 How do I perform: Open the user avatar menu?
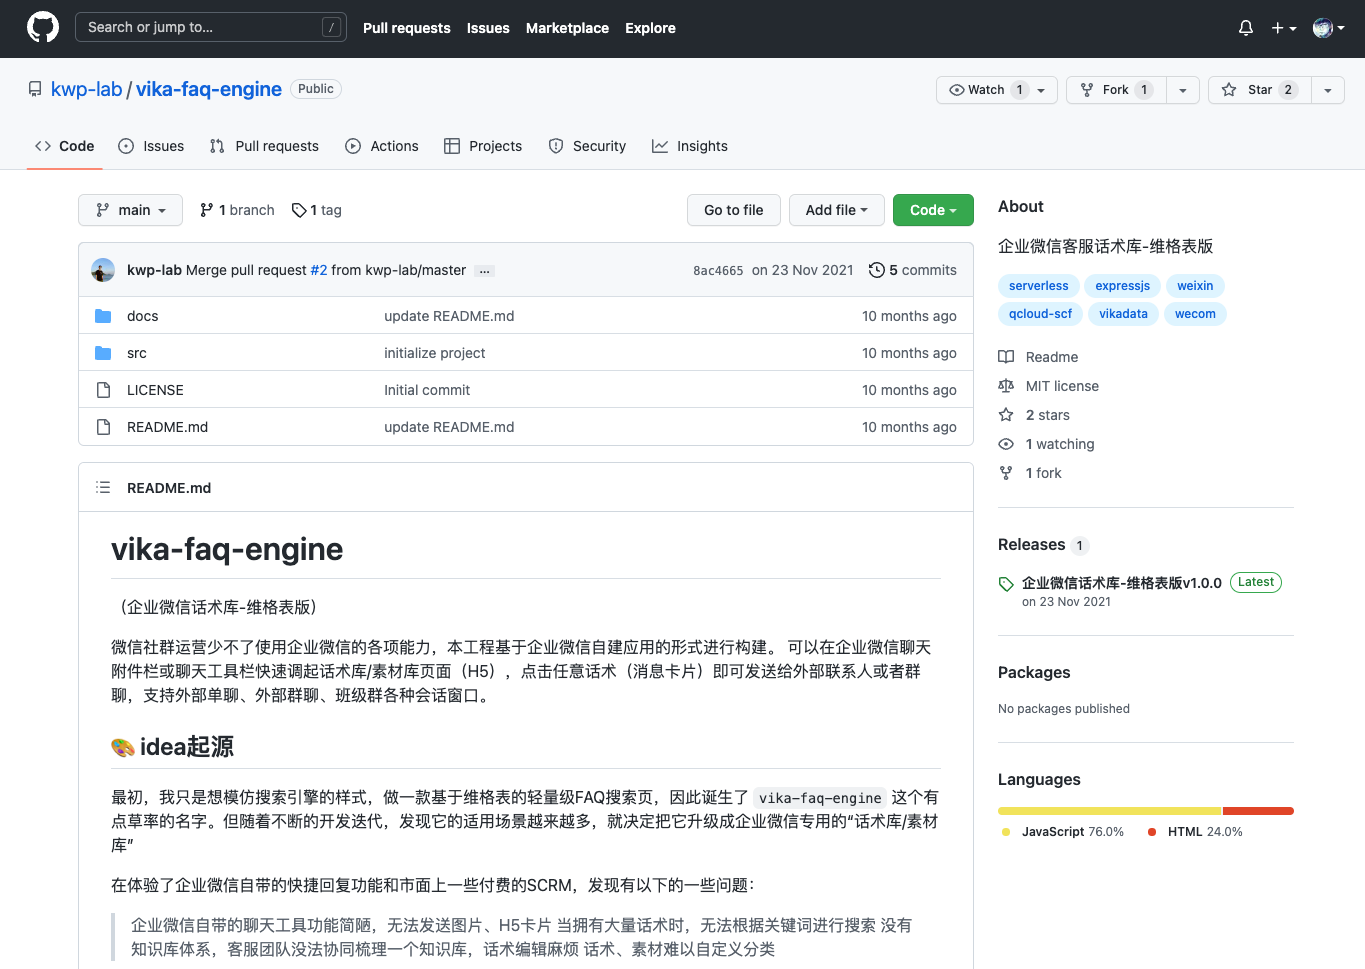tap(1328, 28)
